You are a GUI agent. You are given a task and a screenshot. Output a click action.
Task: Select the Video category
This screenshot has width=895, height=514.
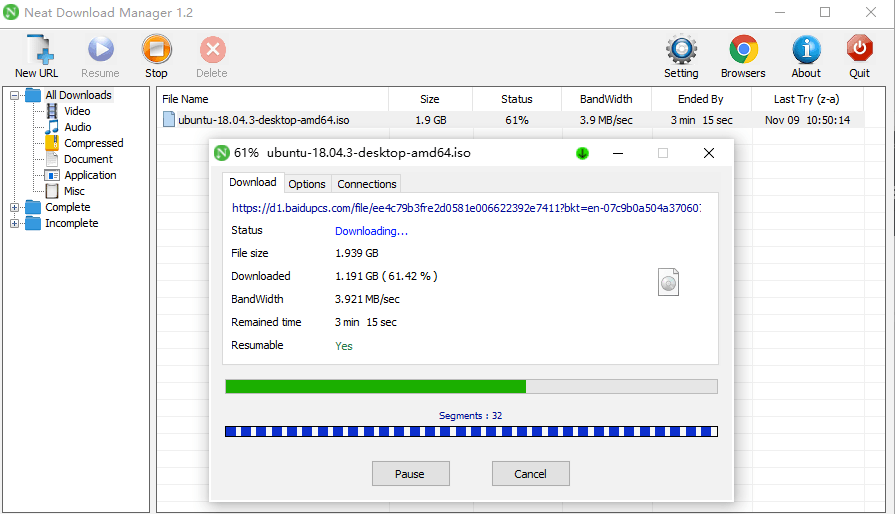77,111
